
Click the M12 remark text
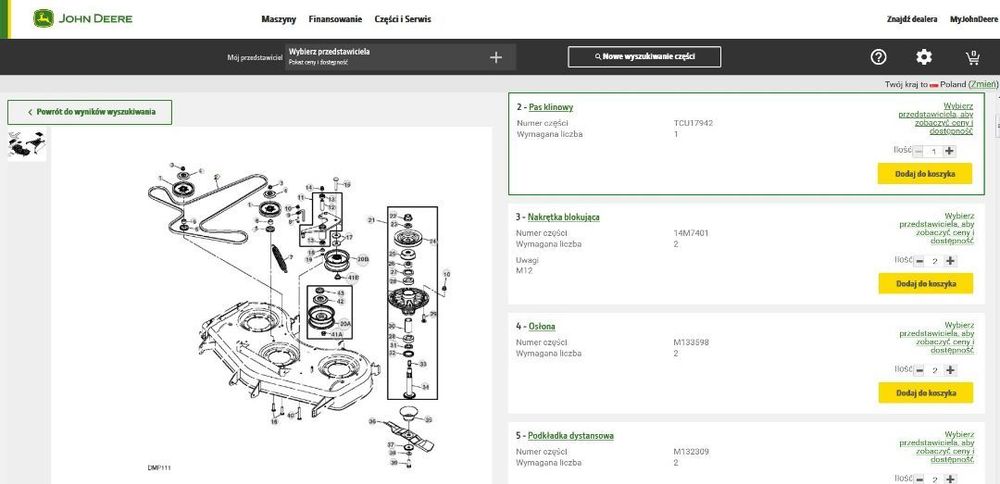(x=524, y=270)
